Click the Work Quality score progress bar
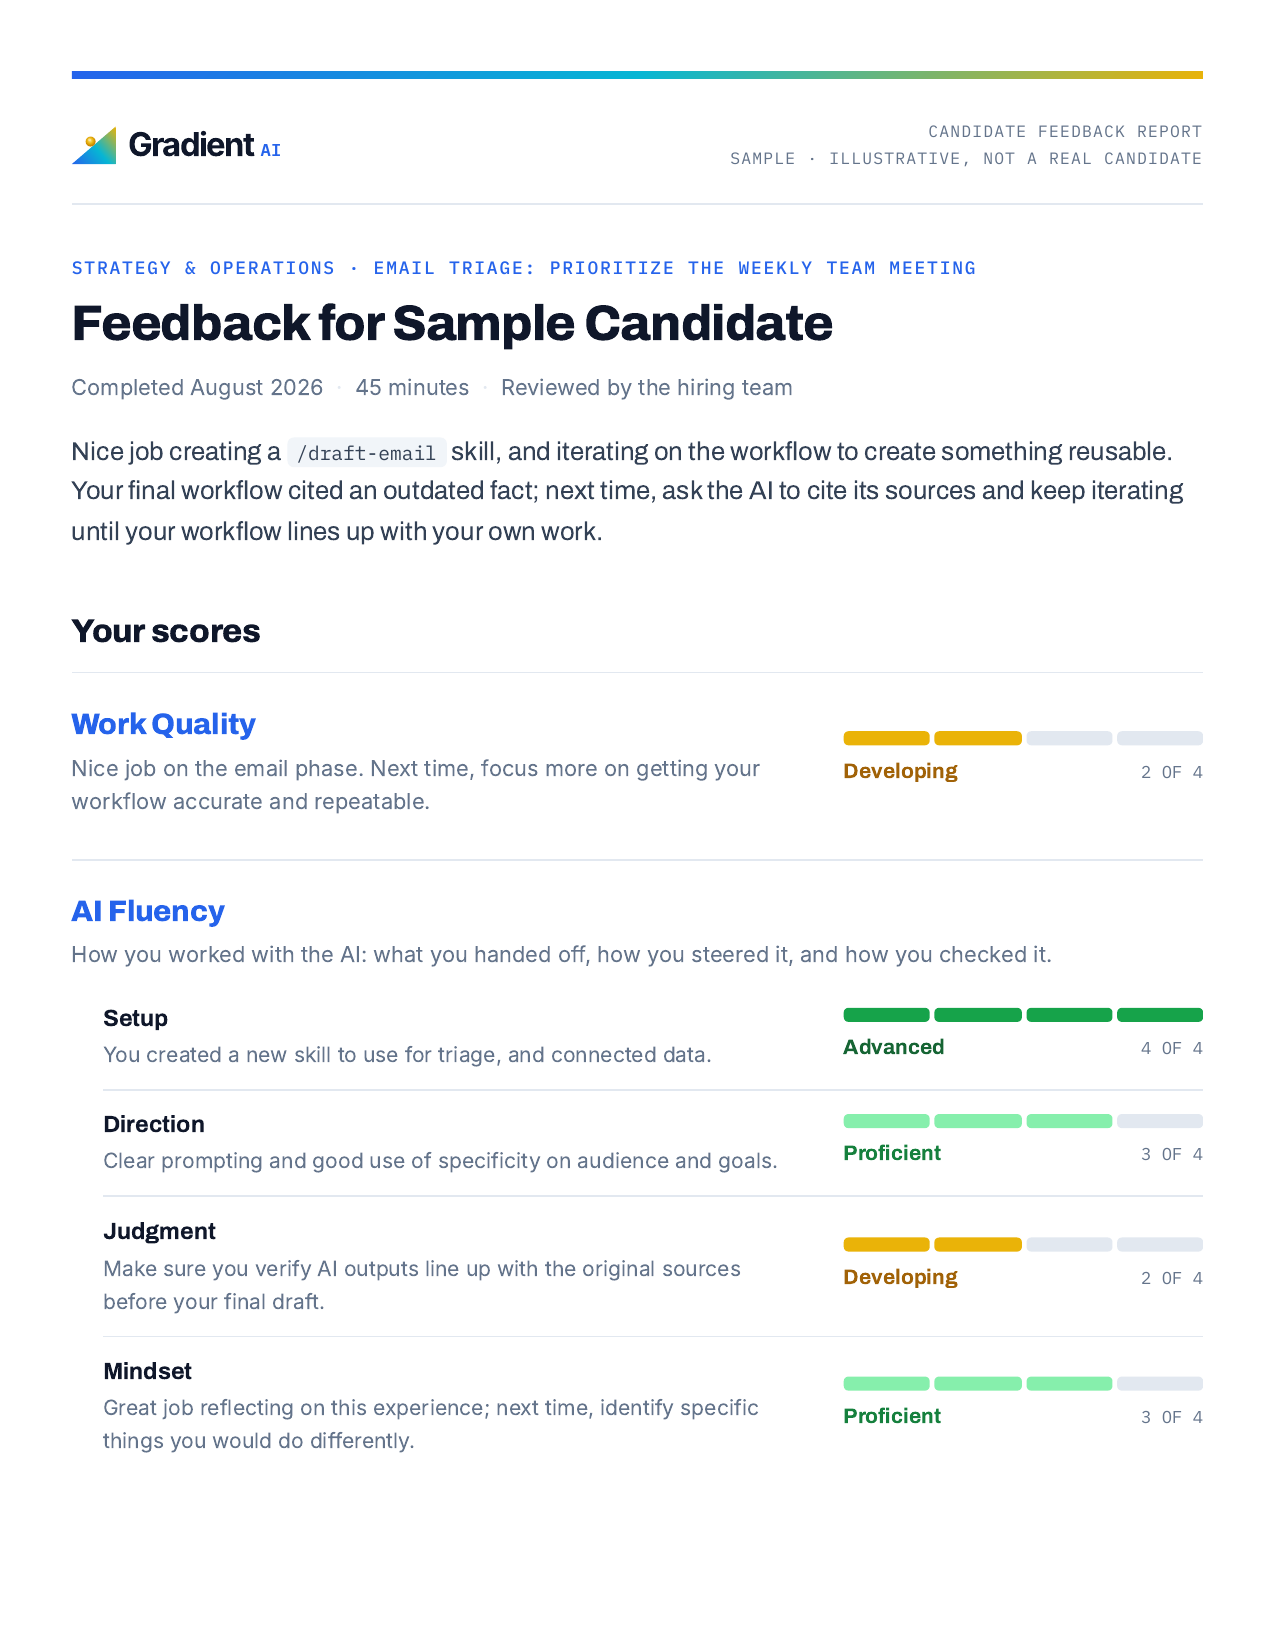 1023,738
